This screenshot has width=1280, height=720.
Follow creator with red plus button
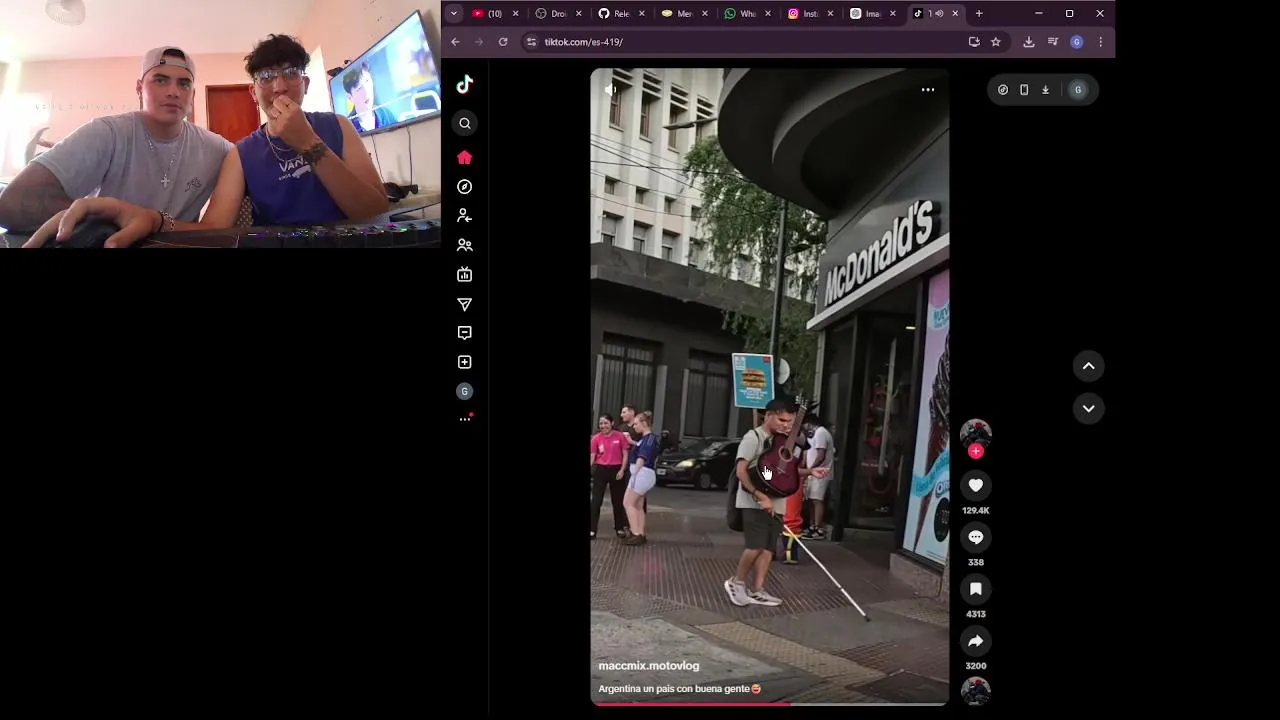[976, 451]
